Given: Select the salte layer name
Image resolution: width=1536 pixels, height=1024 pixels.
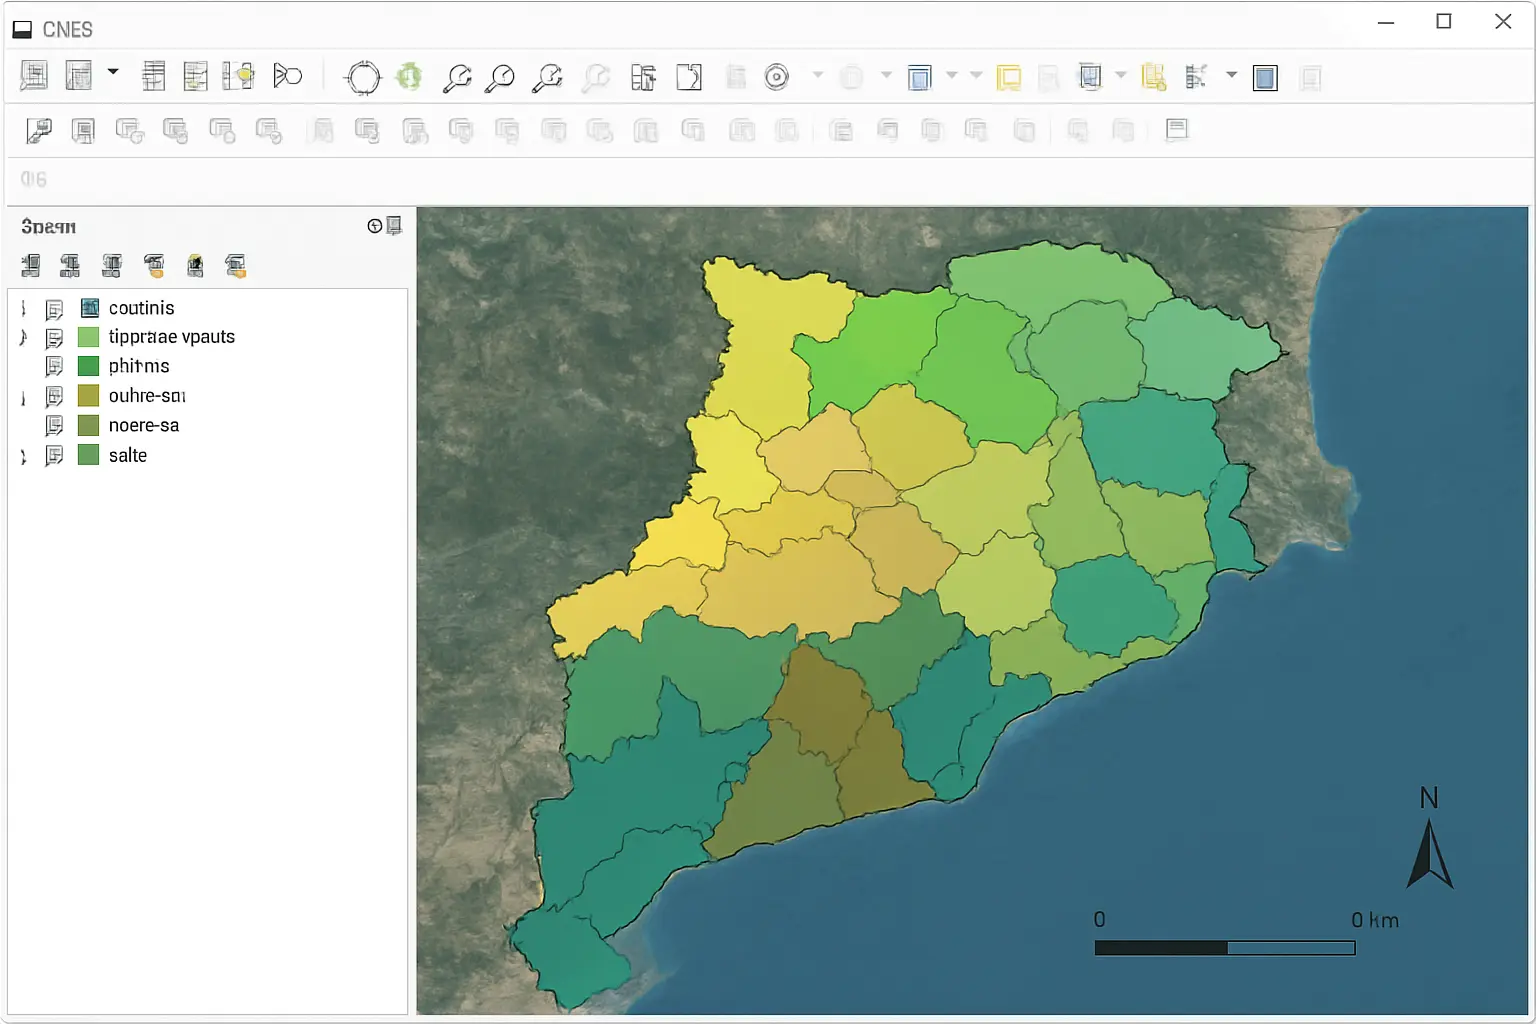Looking at the screenshot, I should [x=128, y=455].
